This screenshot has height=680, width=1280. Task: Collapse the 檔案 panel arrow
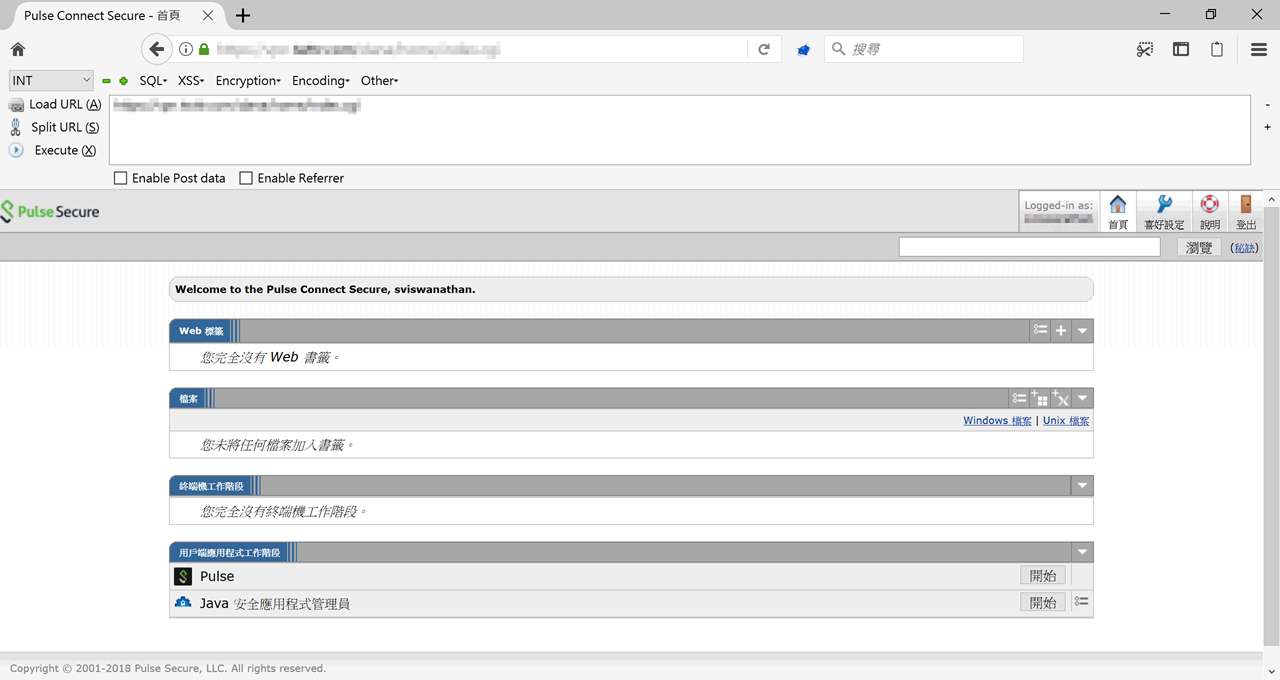[x=1082, y=398]
